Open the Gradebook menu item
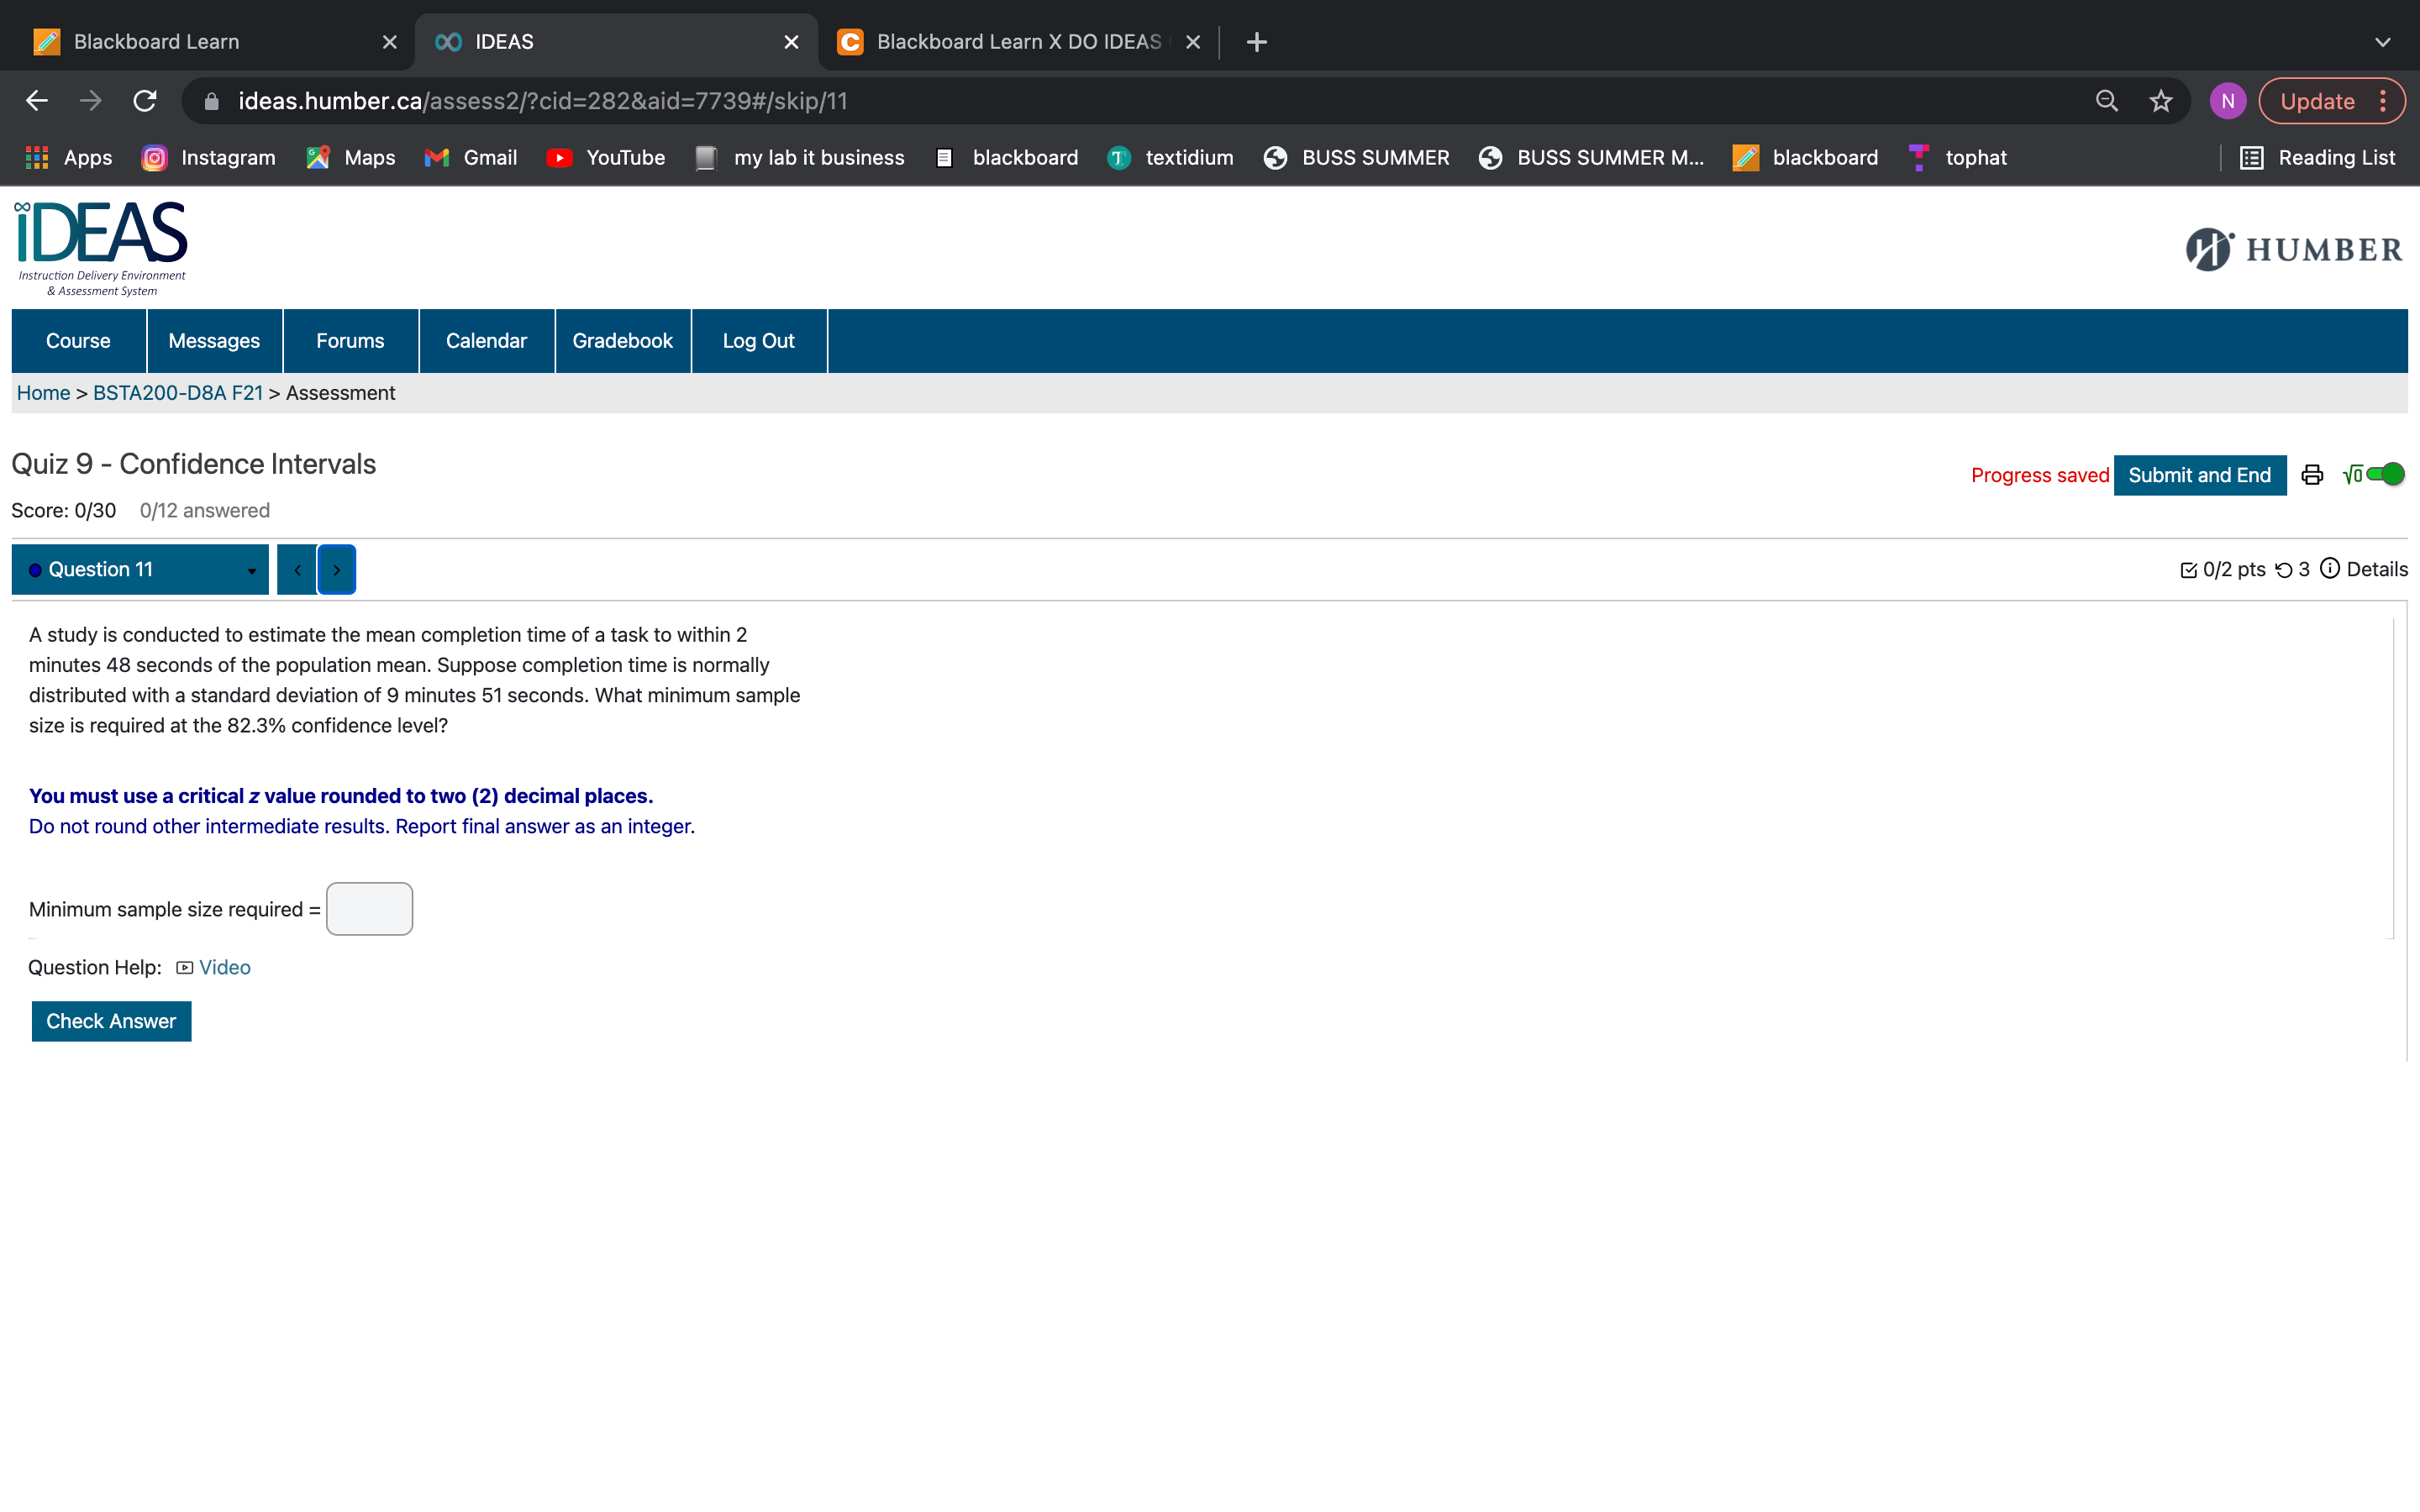 pos(622,341)
